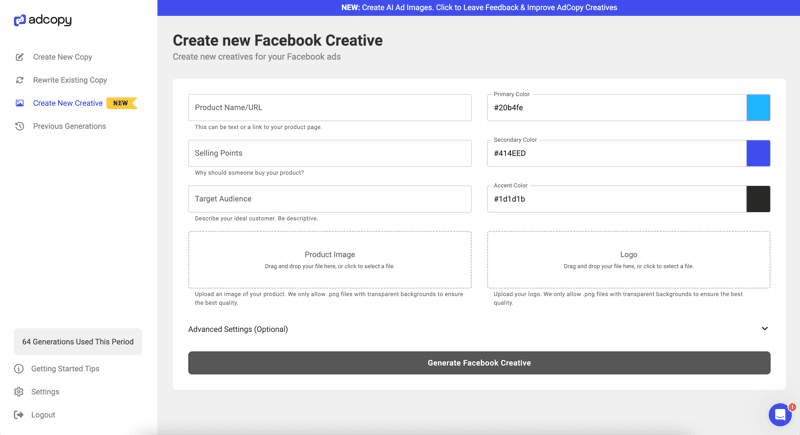Focus the Selling Points field
This screenshot has height=435, width=800.
click(x=330, y=153)
